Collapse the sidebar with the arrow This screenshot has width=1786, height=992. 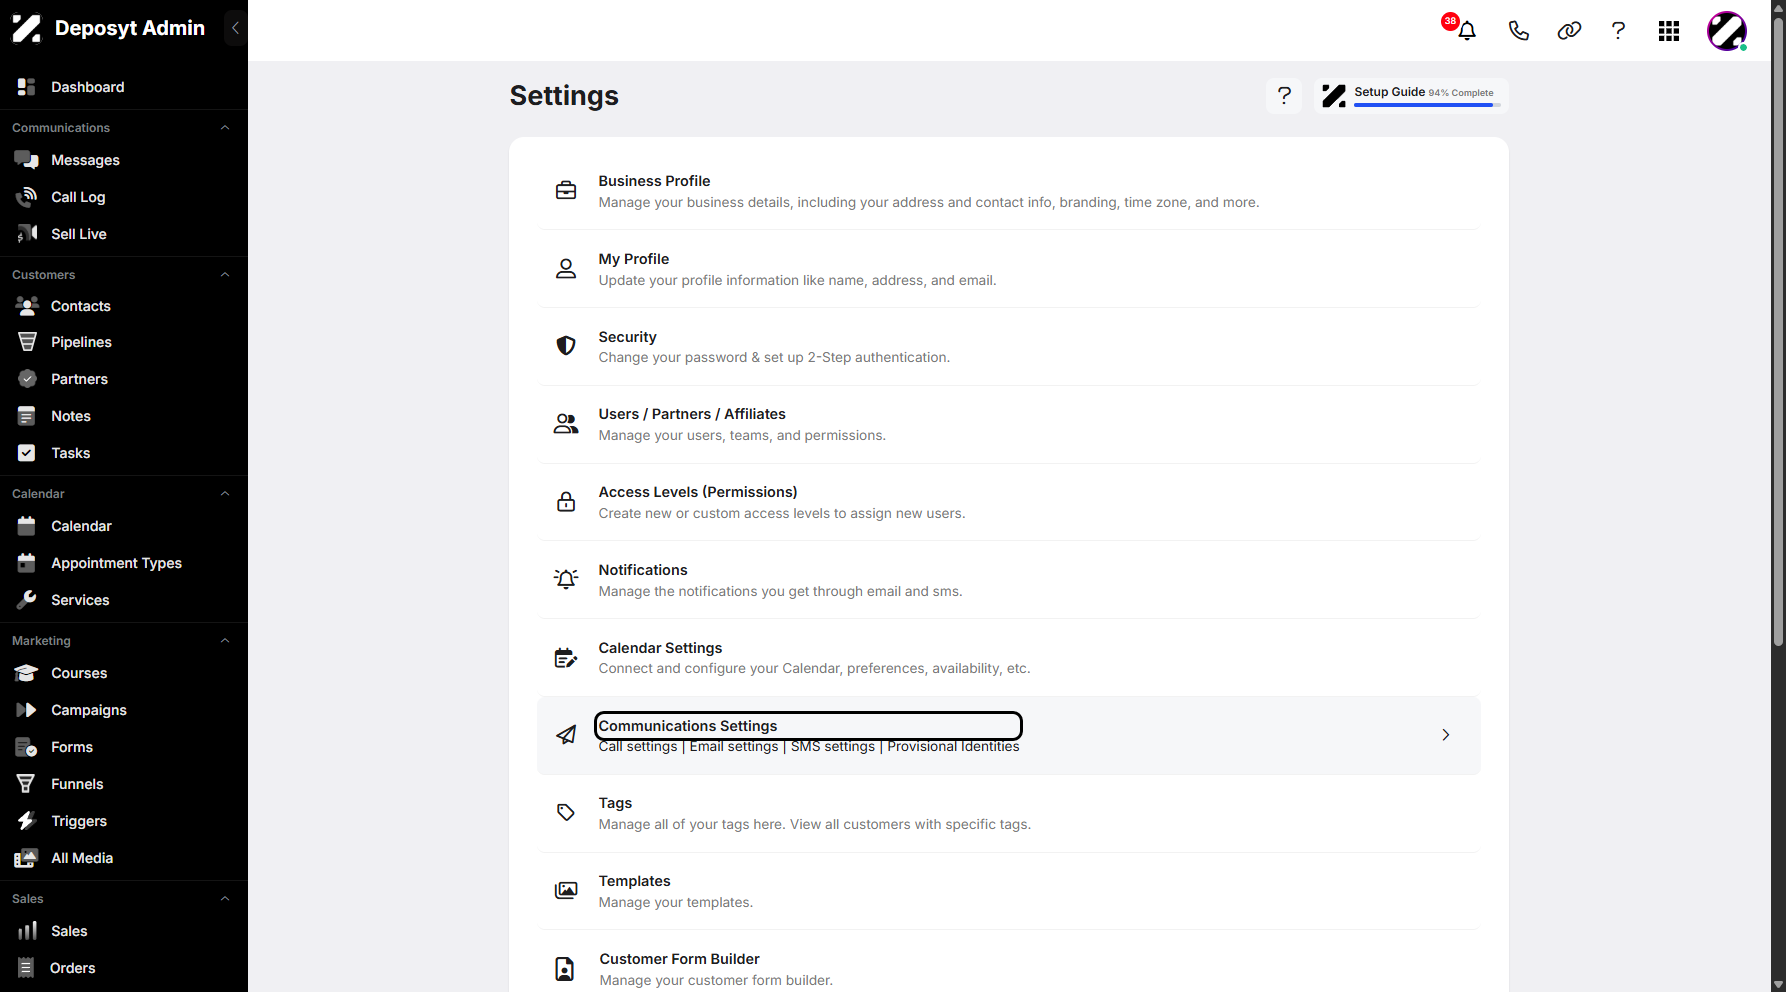235,28
